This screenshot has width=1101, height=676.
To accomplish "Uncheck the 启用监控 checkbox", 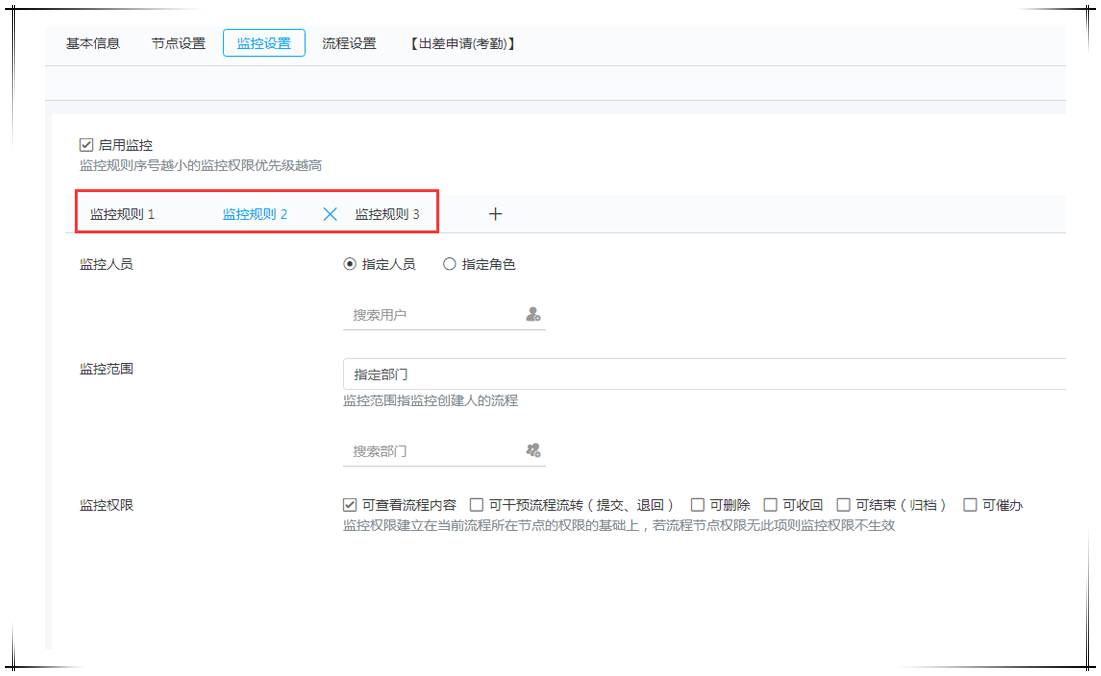I will point(86,145).
